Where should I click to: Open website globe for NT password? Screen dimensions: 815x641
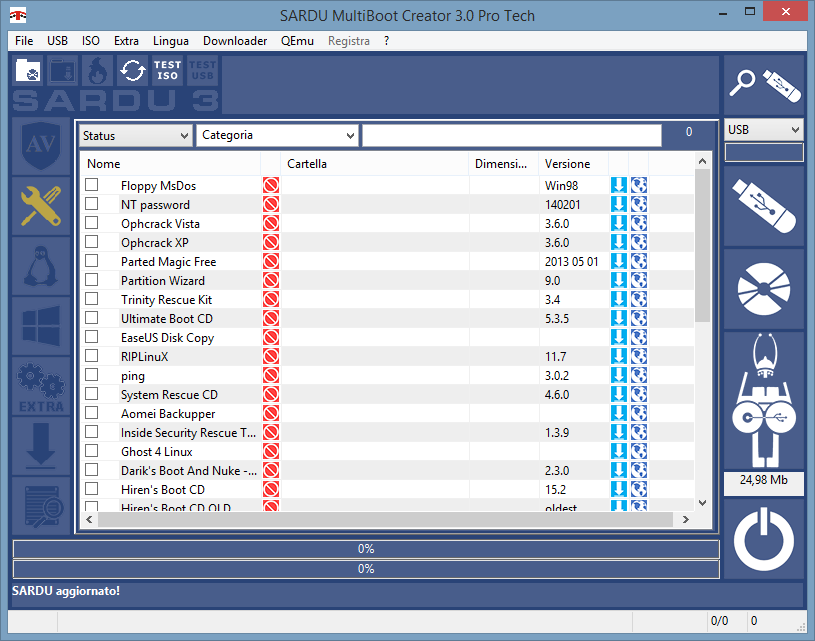(x=639, y=204)
